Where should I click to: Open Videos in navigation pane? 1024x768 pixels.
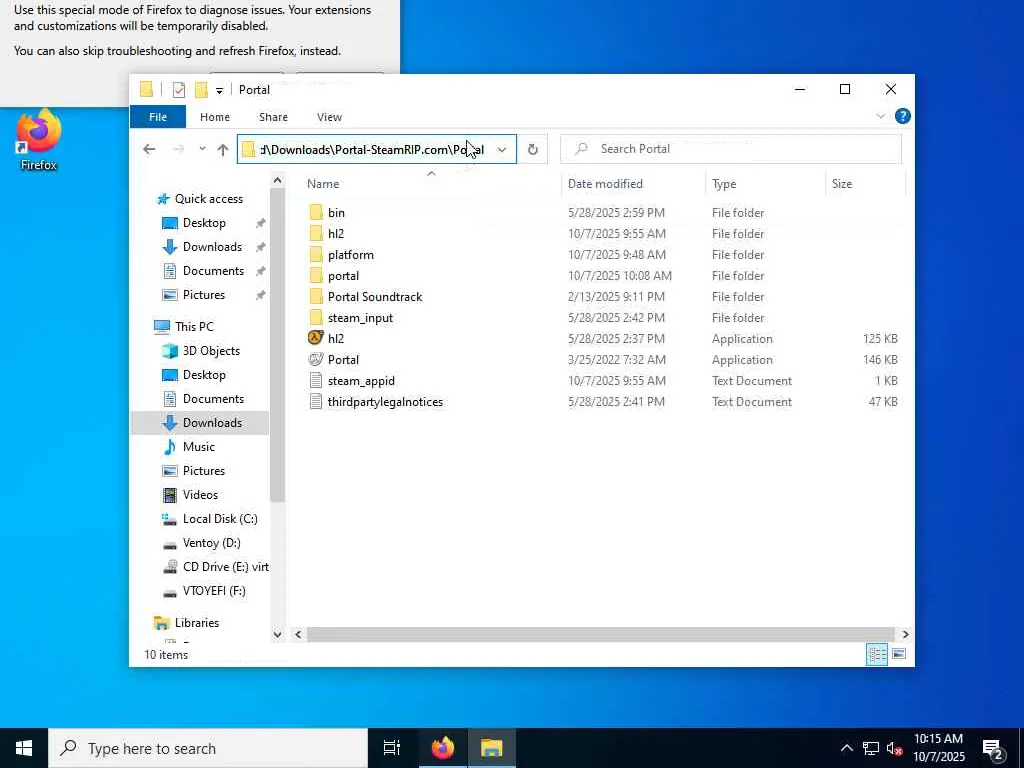click(x=200, y=495)
